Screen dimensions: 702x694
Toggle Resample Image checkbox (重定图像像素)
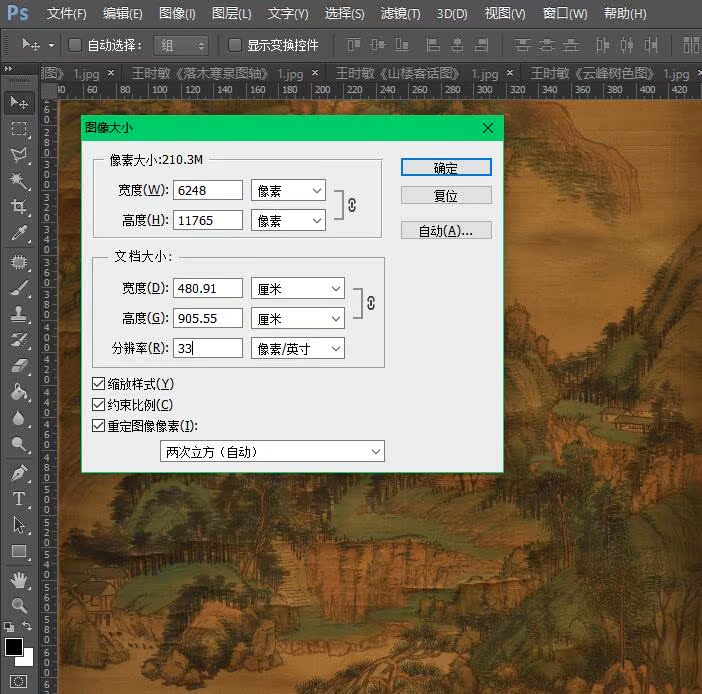pos(98,425)
